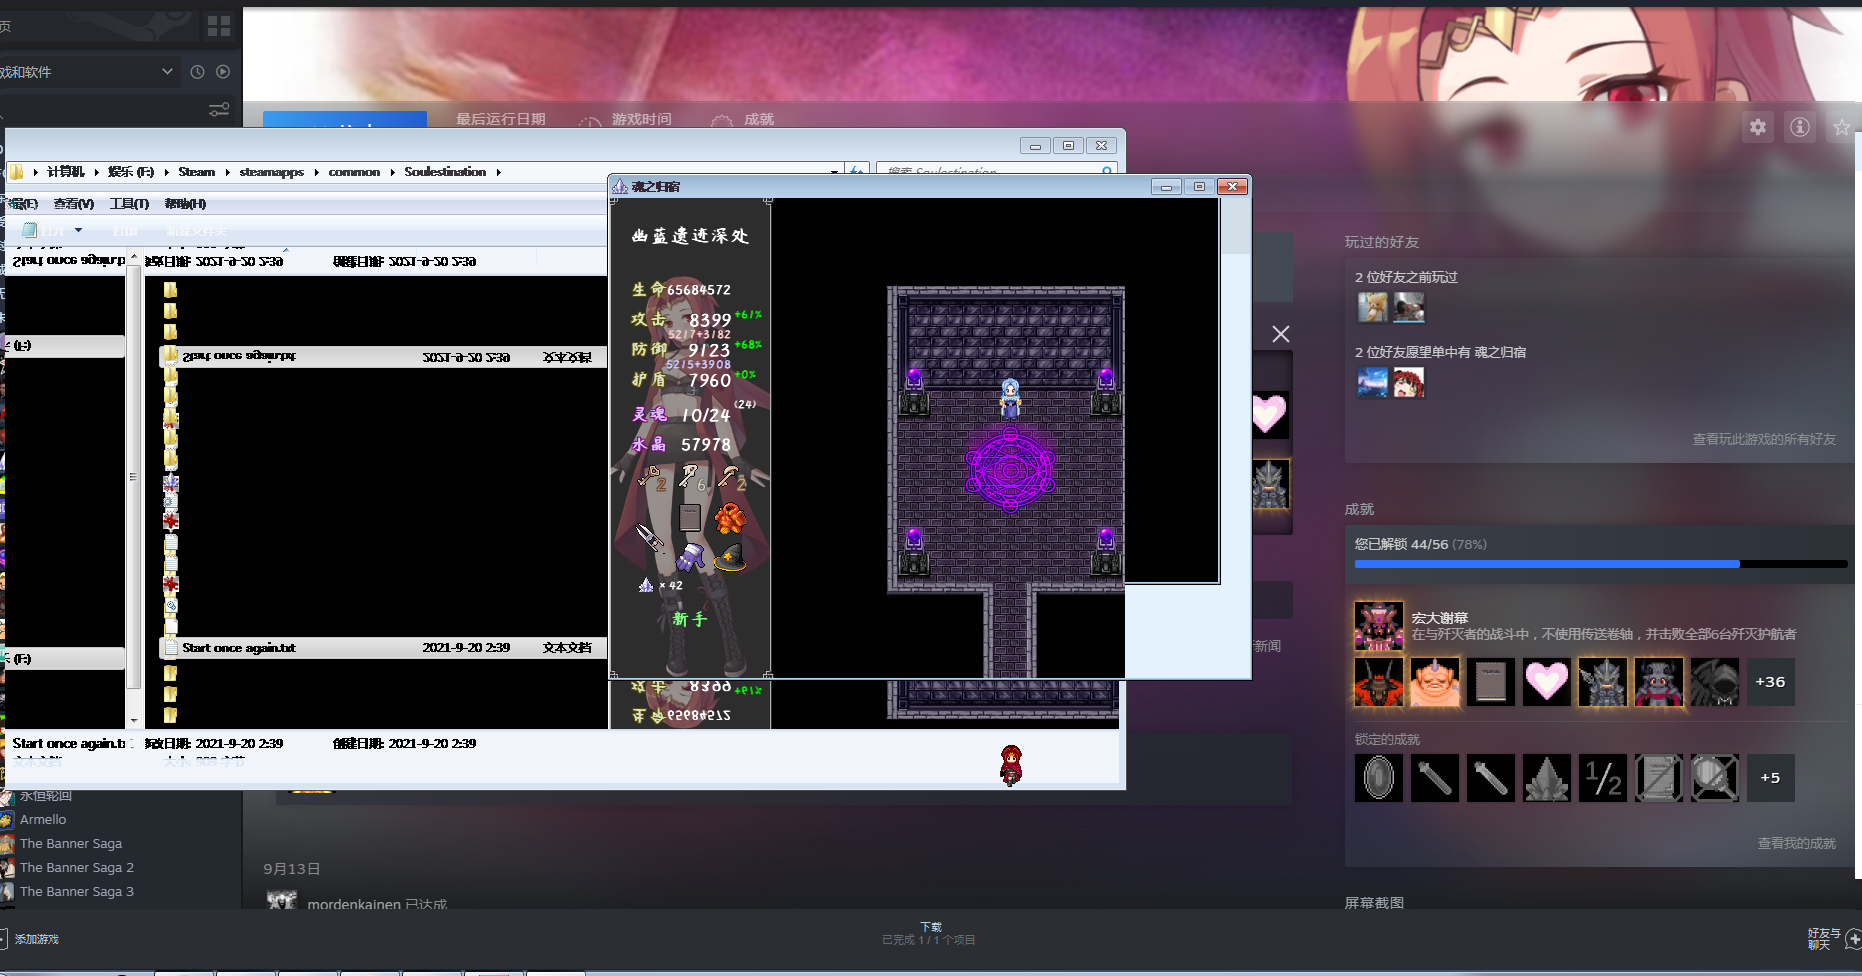The image size is (1862, 976).
Task: Select The Banner Saga 2 in library
Action: click(77, 867)
